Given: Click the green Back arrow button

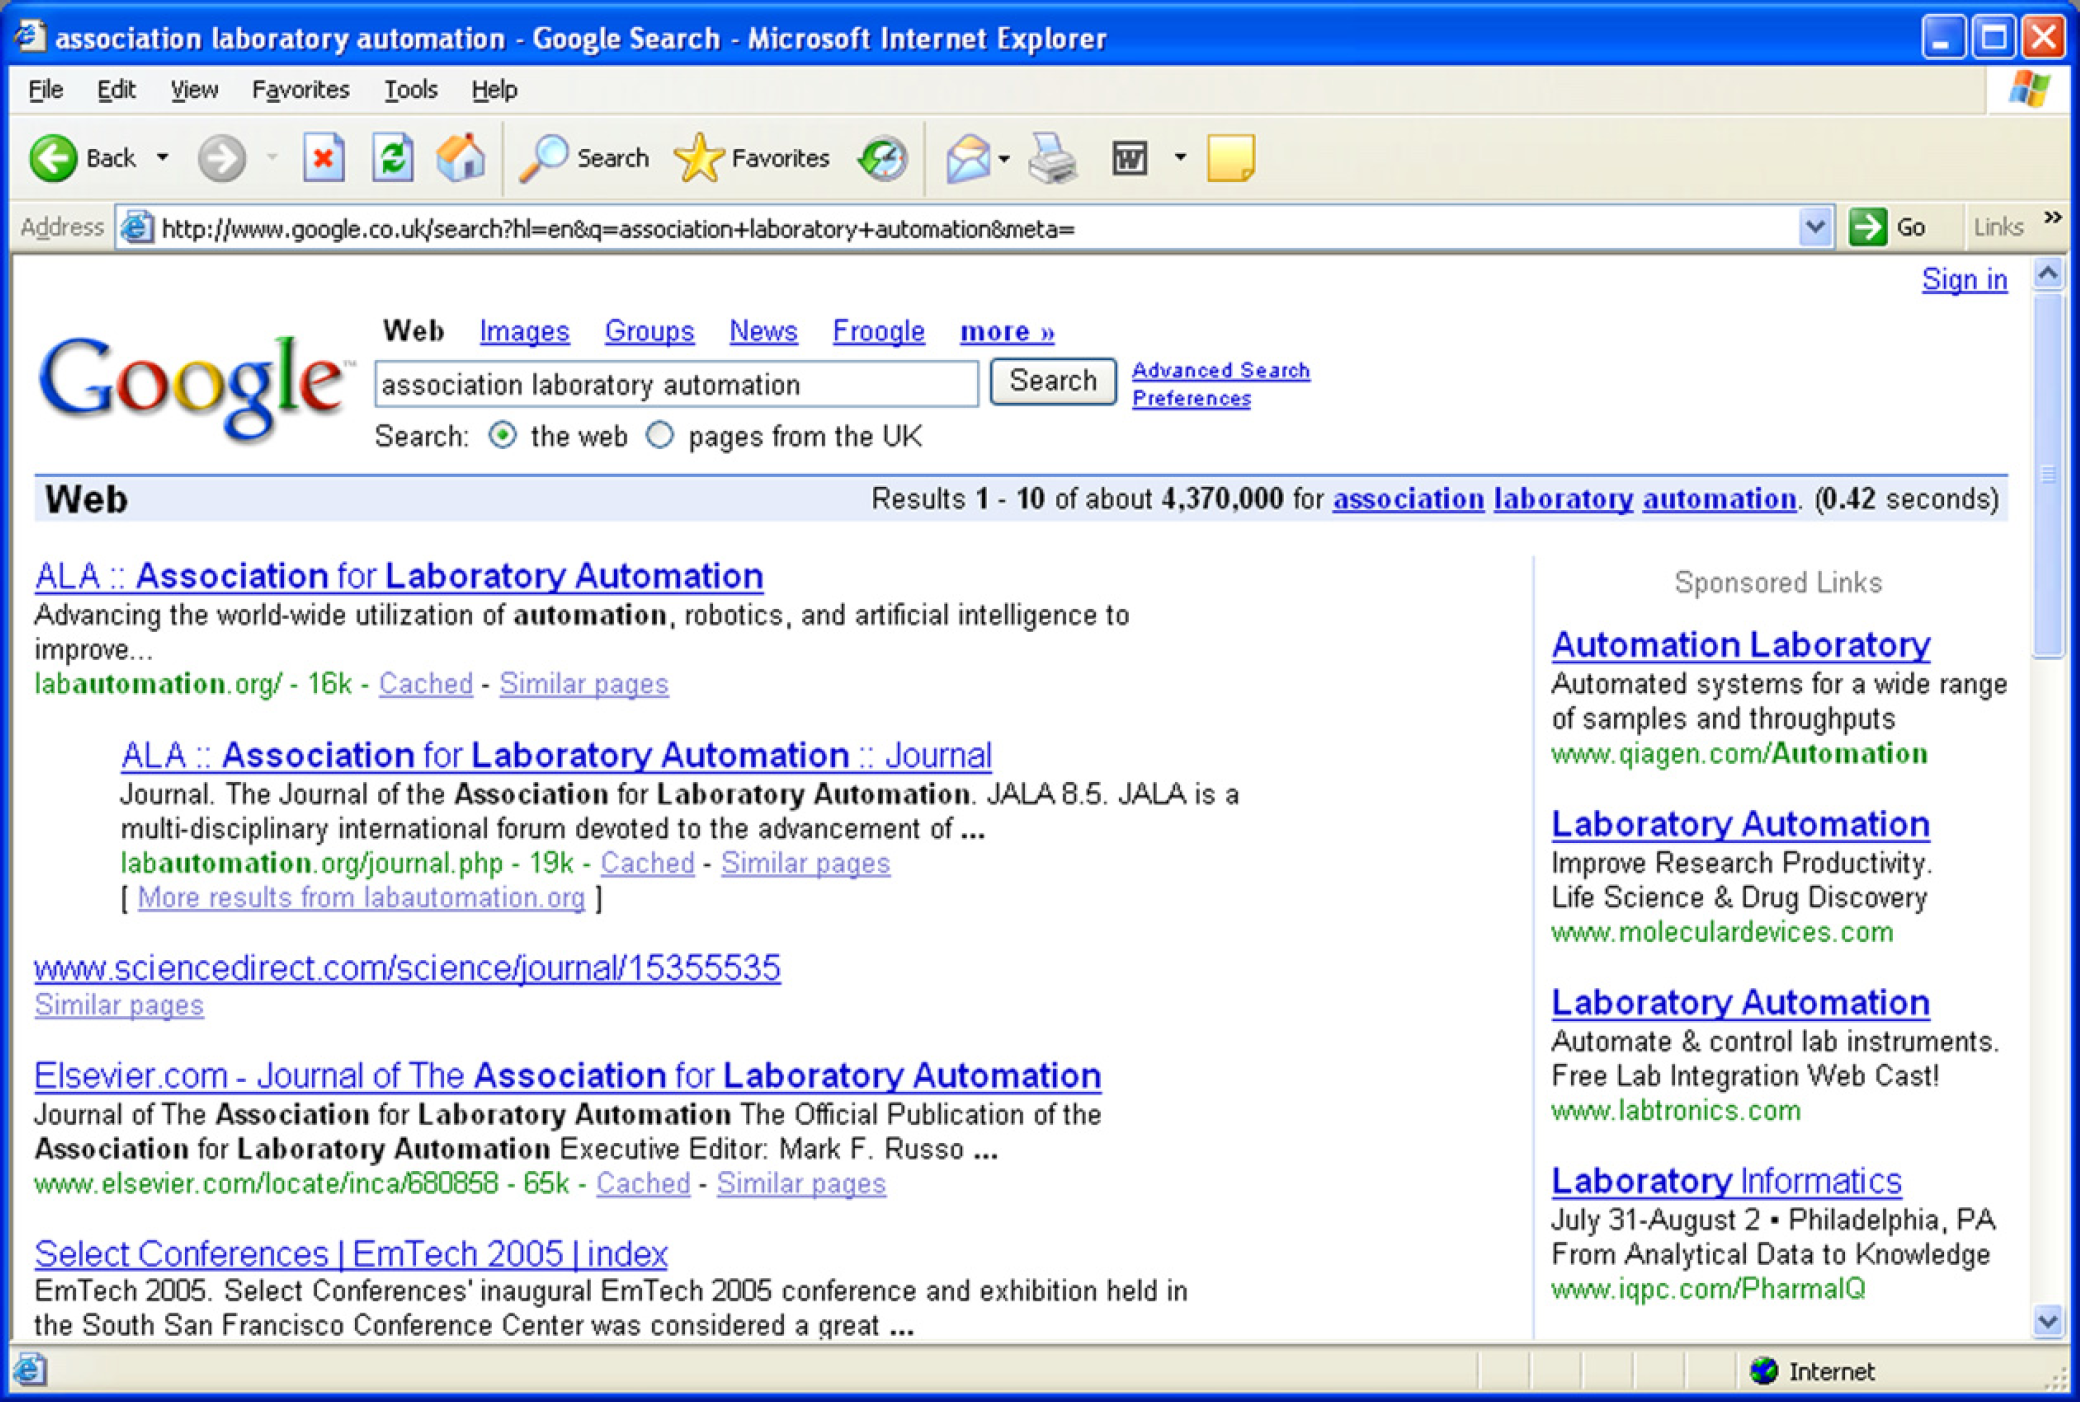Looking at the screenshot, I should pyautogui.click(x=53, y=158).
